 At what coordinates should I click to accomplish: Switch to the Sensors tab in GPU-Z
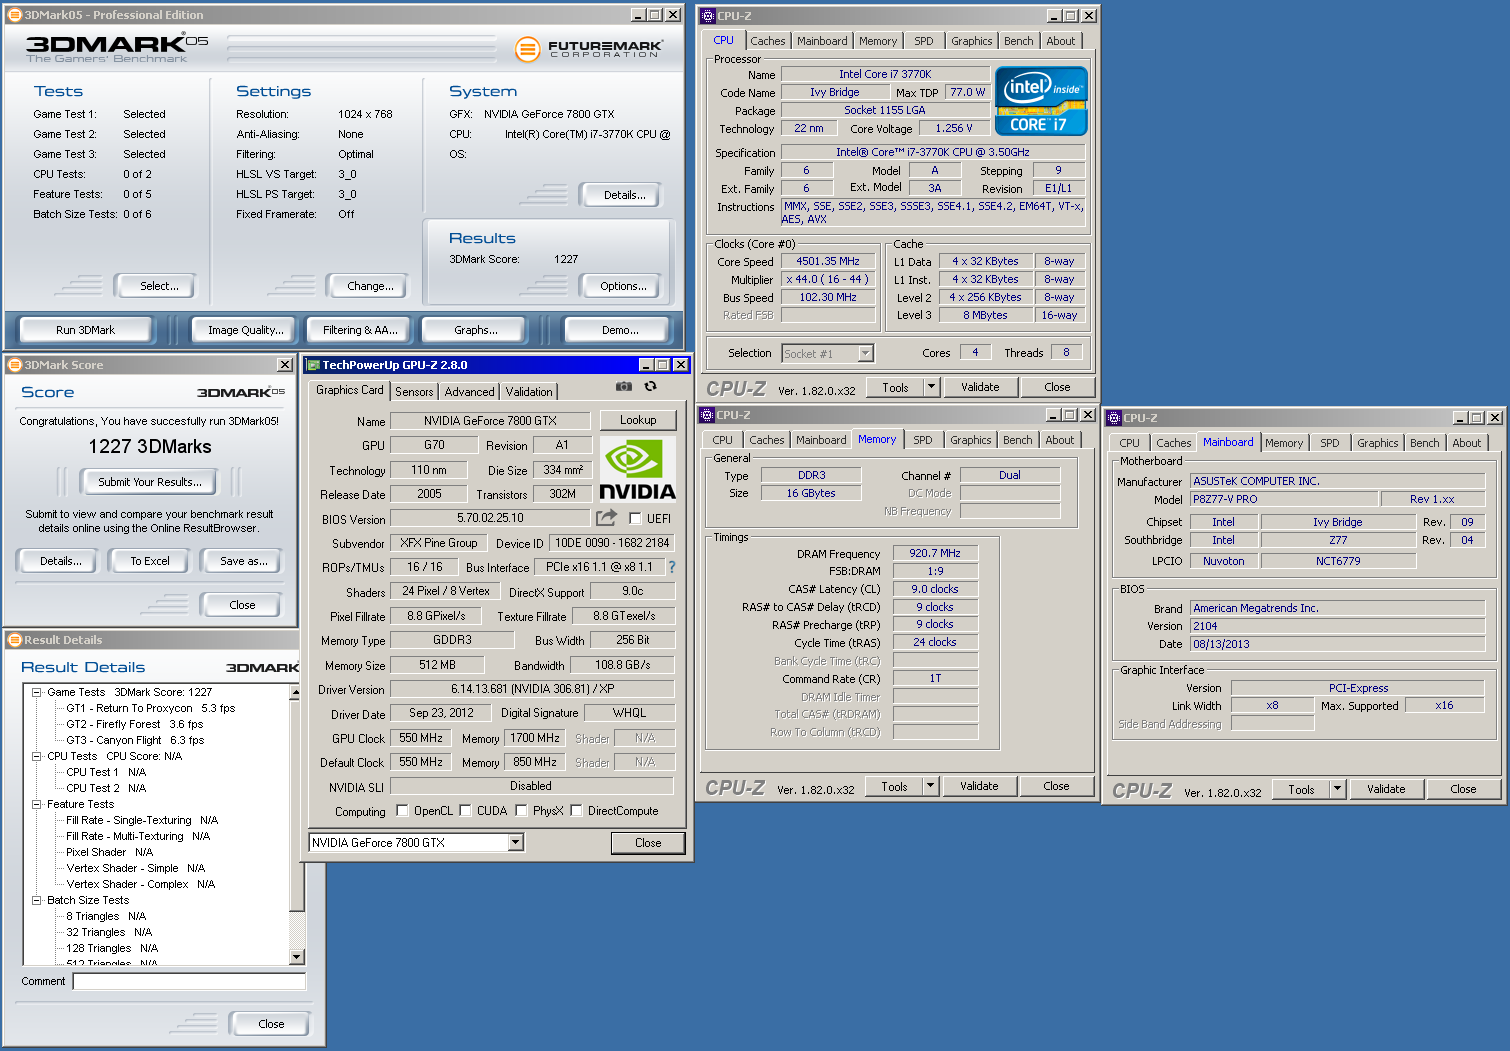click(x=414, y=392)
